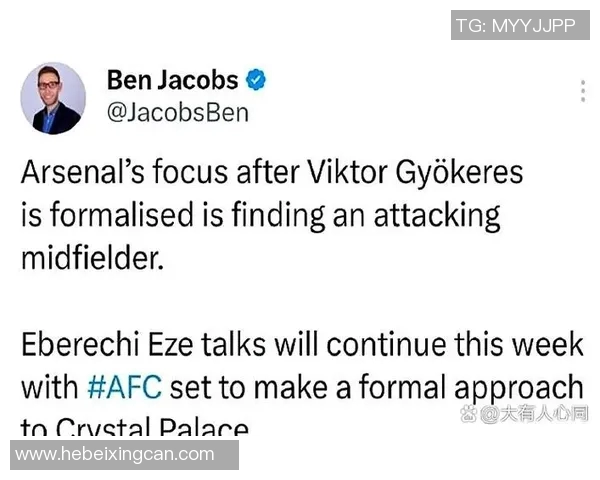Click the TG: MYYJJPP label
Screen dimensions: 600x480
[x=516, y=26]
